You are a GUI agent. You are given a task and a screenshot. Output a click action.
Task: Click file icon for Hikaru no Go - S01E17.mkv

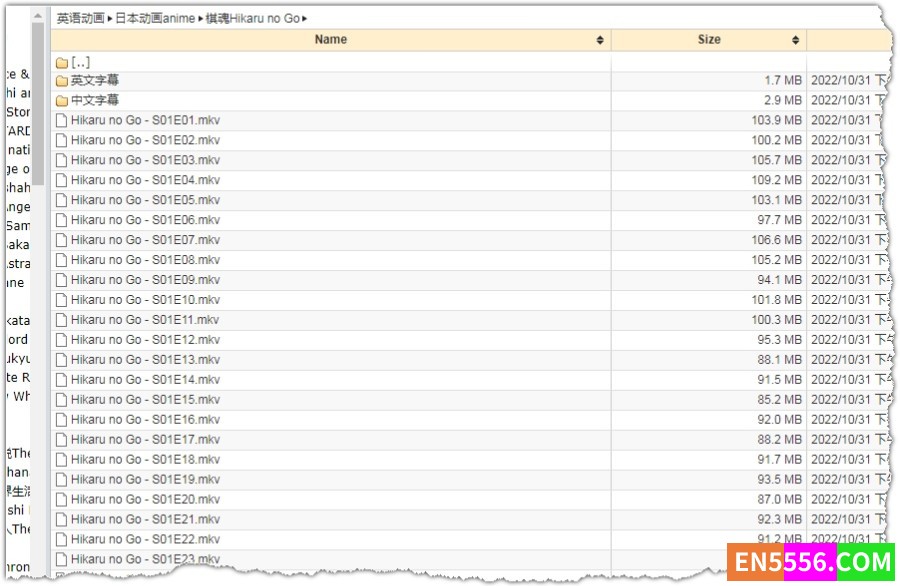[x=61, y=440]
